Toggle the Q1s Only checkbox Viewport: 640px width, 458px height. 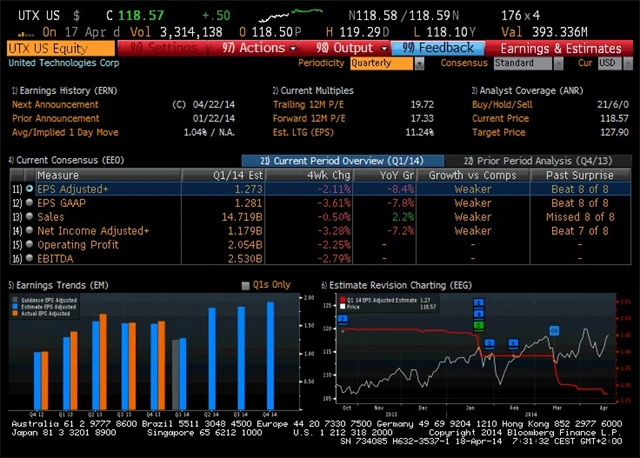(x=246, y=285)
